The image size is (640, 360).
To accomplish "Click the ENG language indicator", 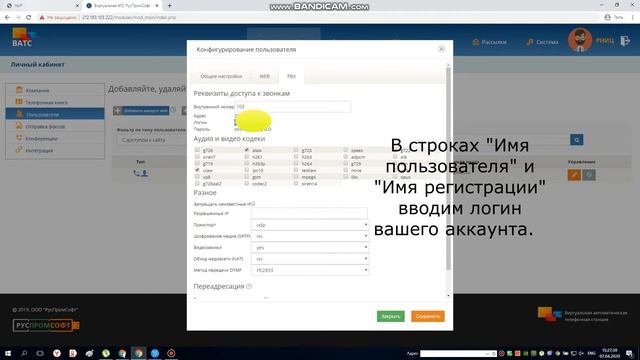I will (x=591, y=353).
